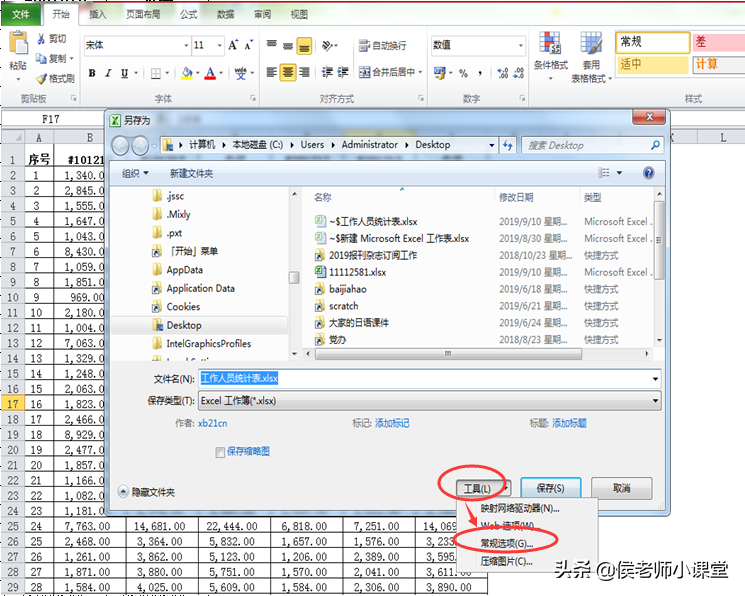Open the 工具(L) dropdown button
The width and height of the screenshot is (745, 596).
pos(483,488)
